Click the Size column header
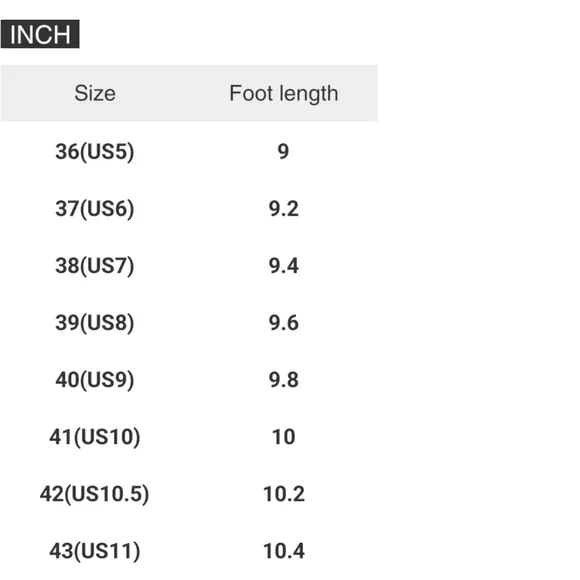This screenshot has height=580, width=580. [x=95, y=93]
